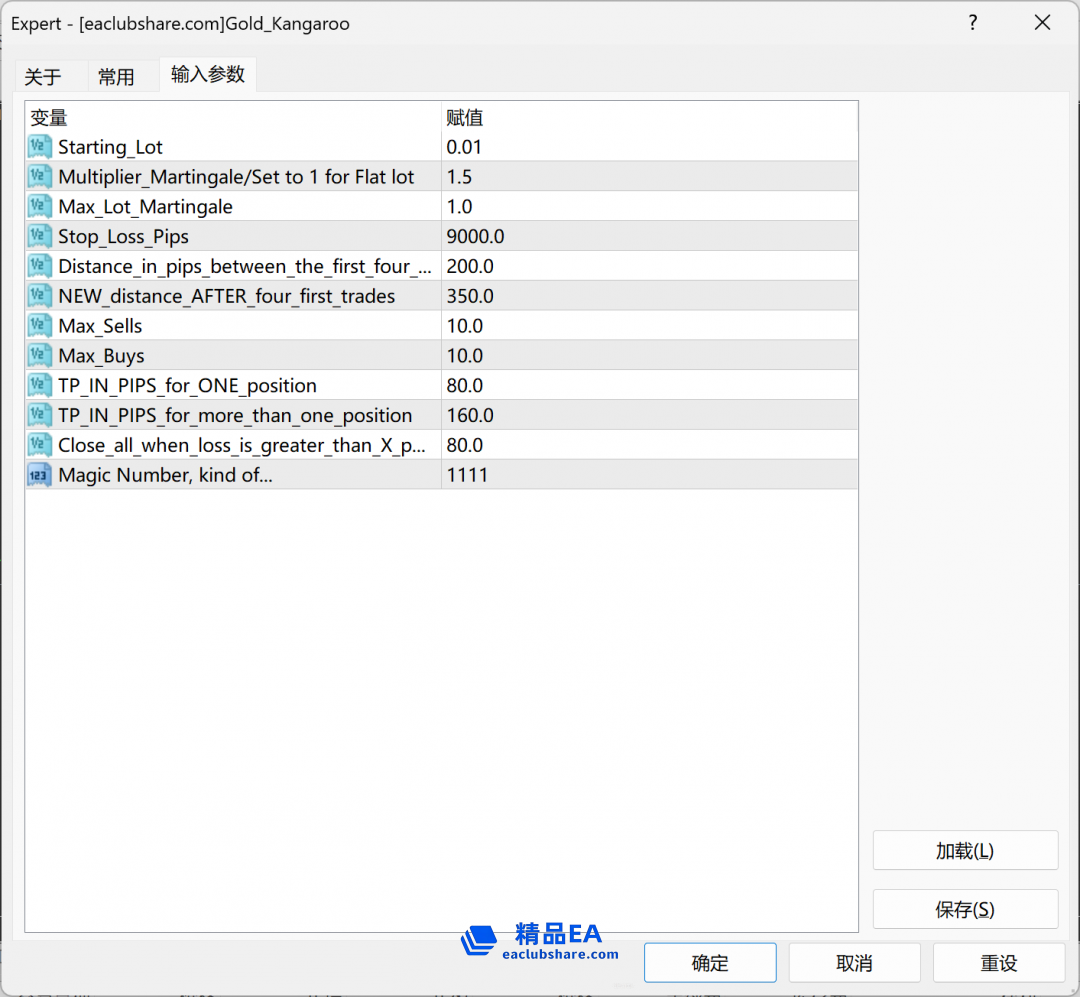Select the TP_IN_PIPS_for_ONE_position icon
1080x997 pixels.
[40, 386]
